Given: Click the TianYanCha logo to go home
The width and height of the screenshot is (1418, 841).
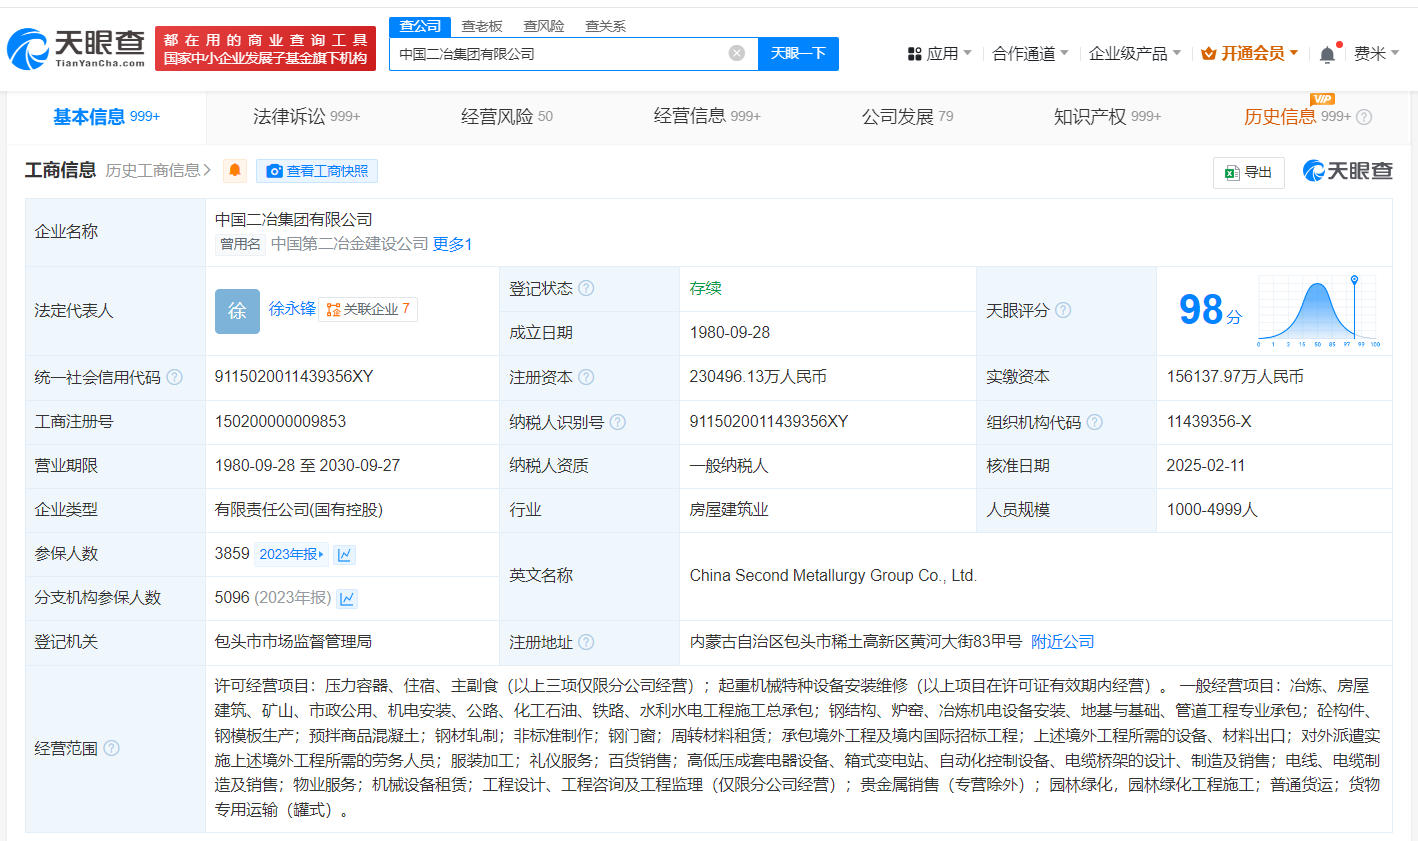Looking at the screenshot, I should (x=77, y=48).
